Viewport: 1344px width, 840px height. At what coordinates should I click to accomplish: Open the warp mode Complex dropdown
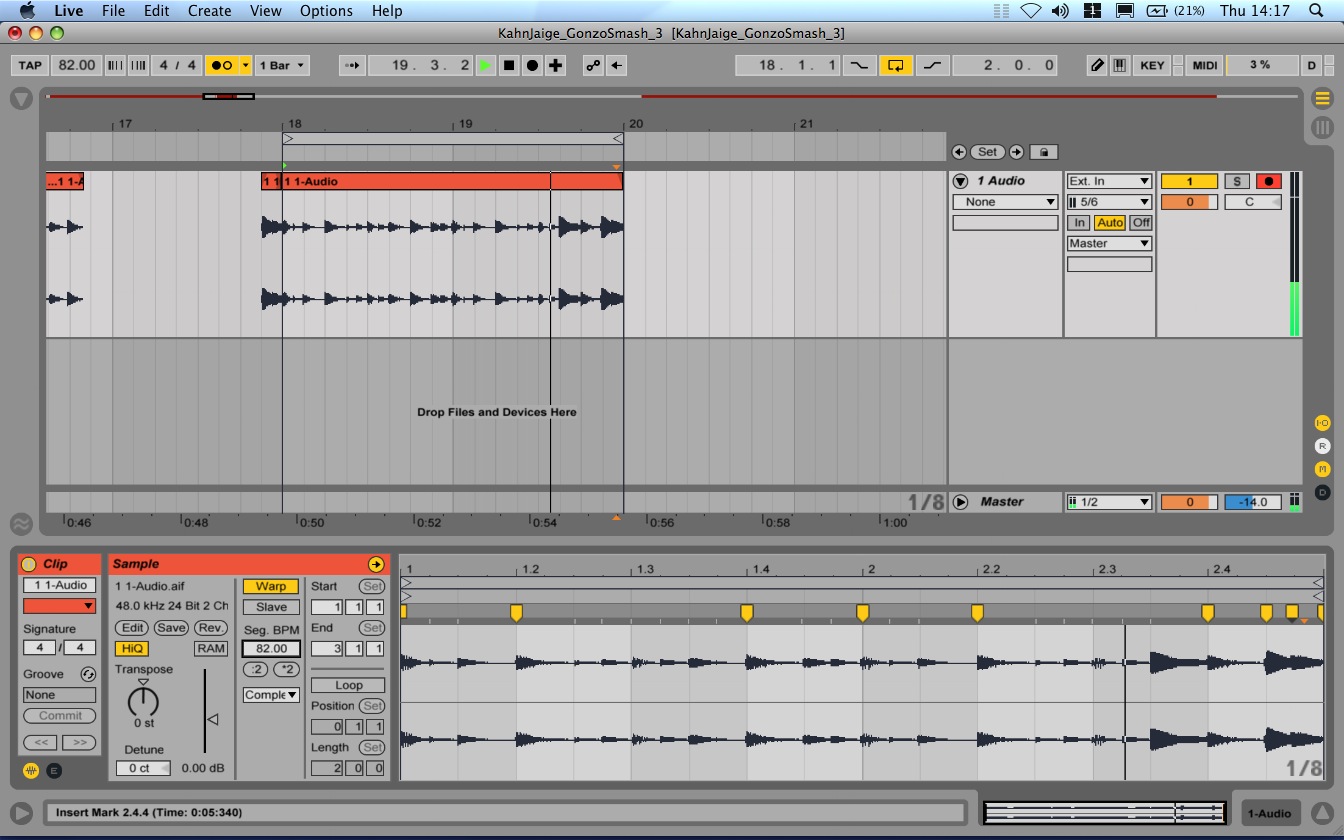(271, 695)
